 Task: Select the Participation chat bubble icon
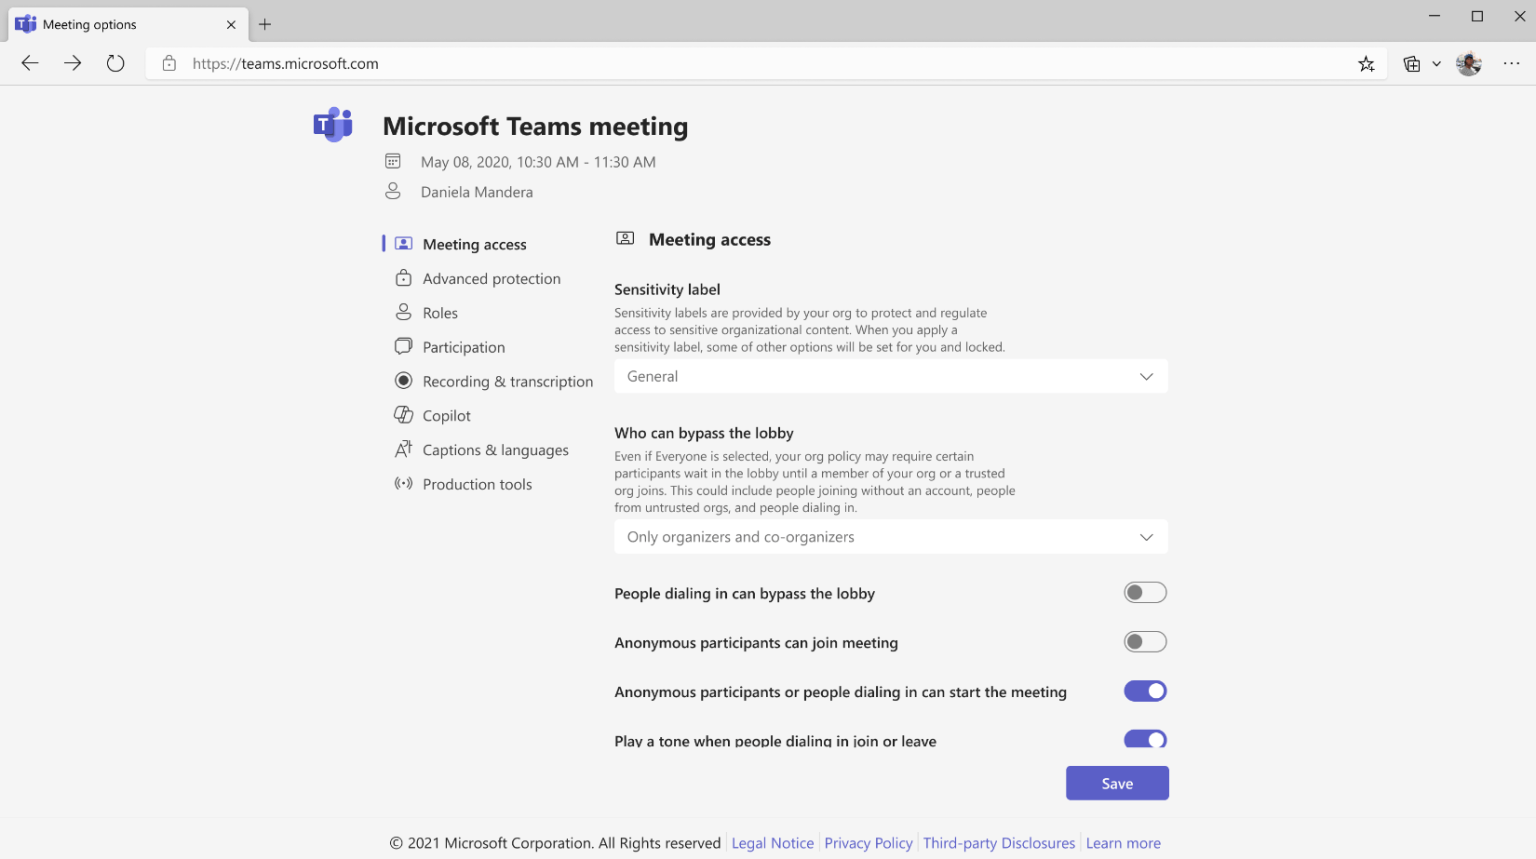click(403, 346)
